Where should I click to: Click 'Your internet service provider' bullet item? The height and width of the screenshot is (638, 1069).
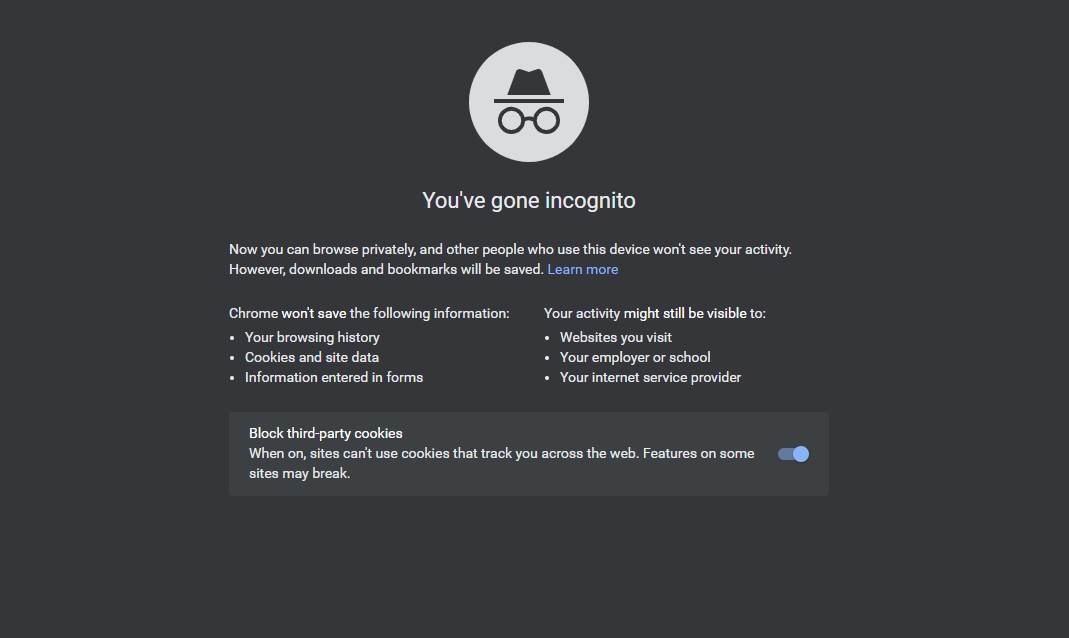[651, 377]
